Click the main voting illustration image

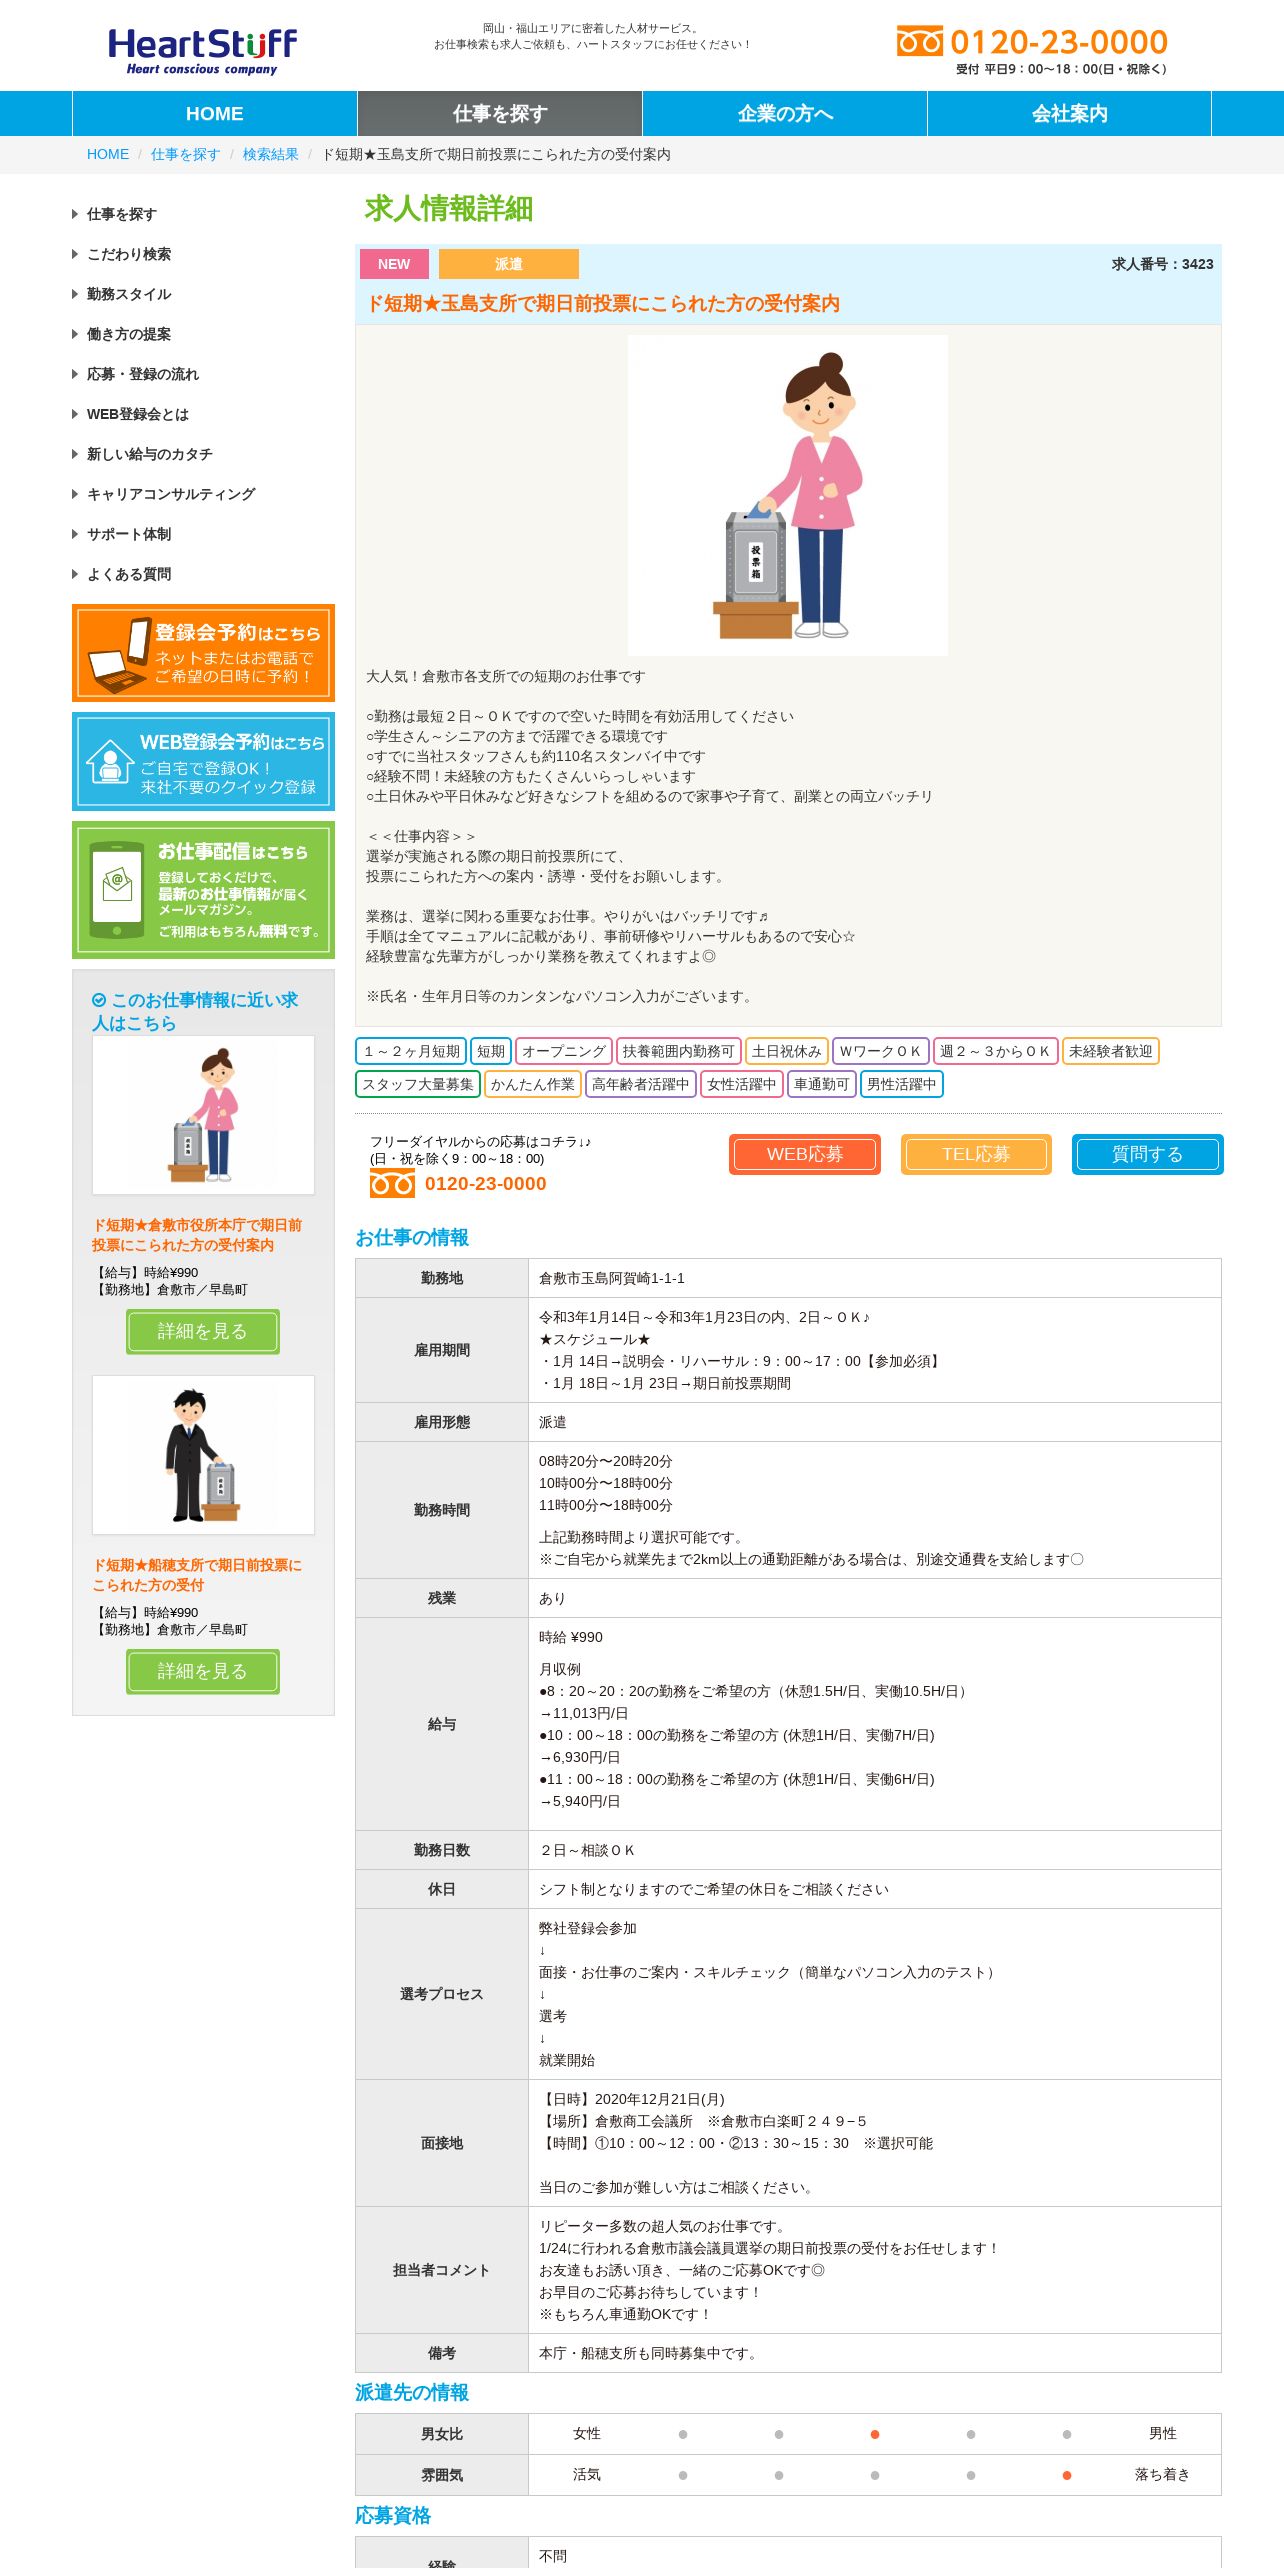788,495
